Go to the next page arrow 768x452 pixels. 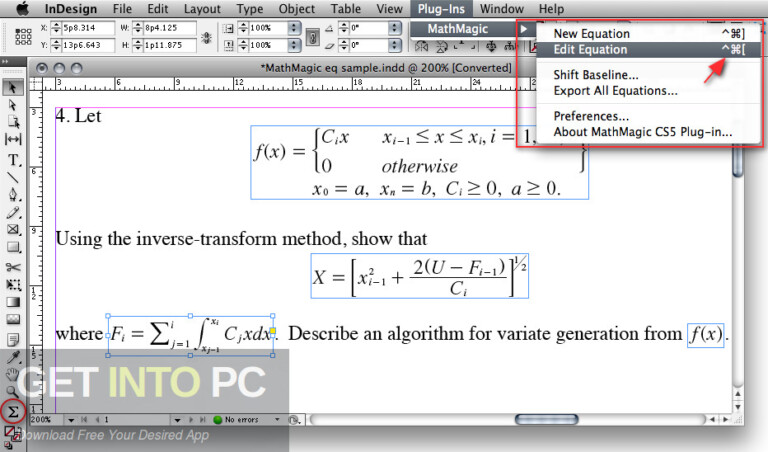point(191,420)
